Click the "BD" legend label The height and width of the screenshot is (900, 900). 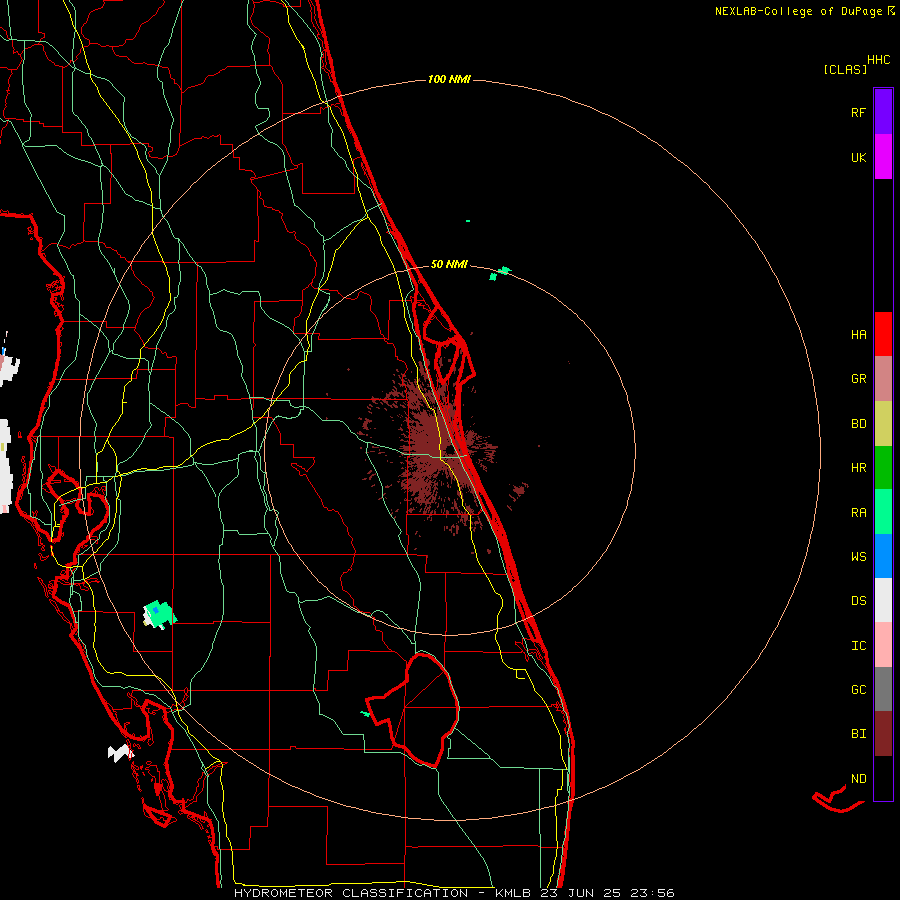coord(859,424)
